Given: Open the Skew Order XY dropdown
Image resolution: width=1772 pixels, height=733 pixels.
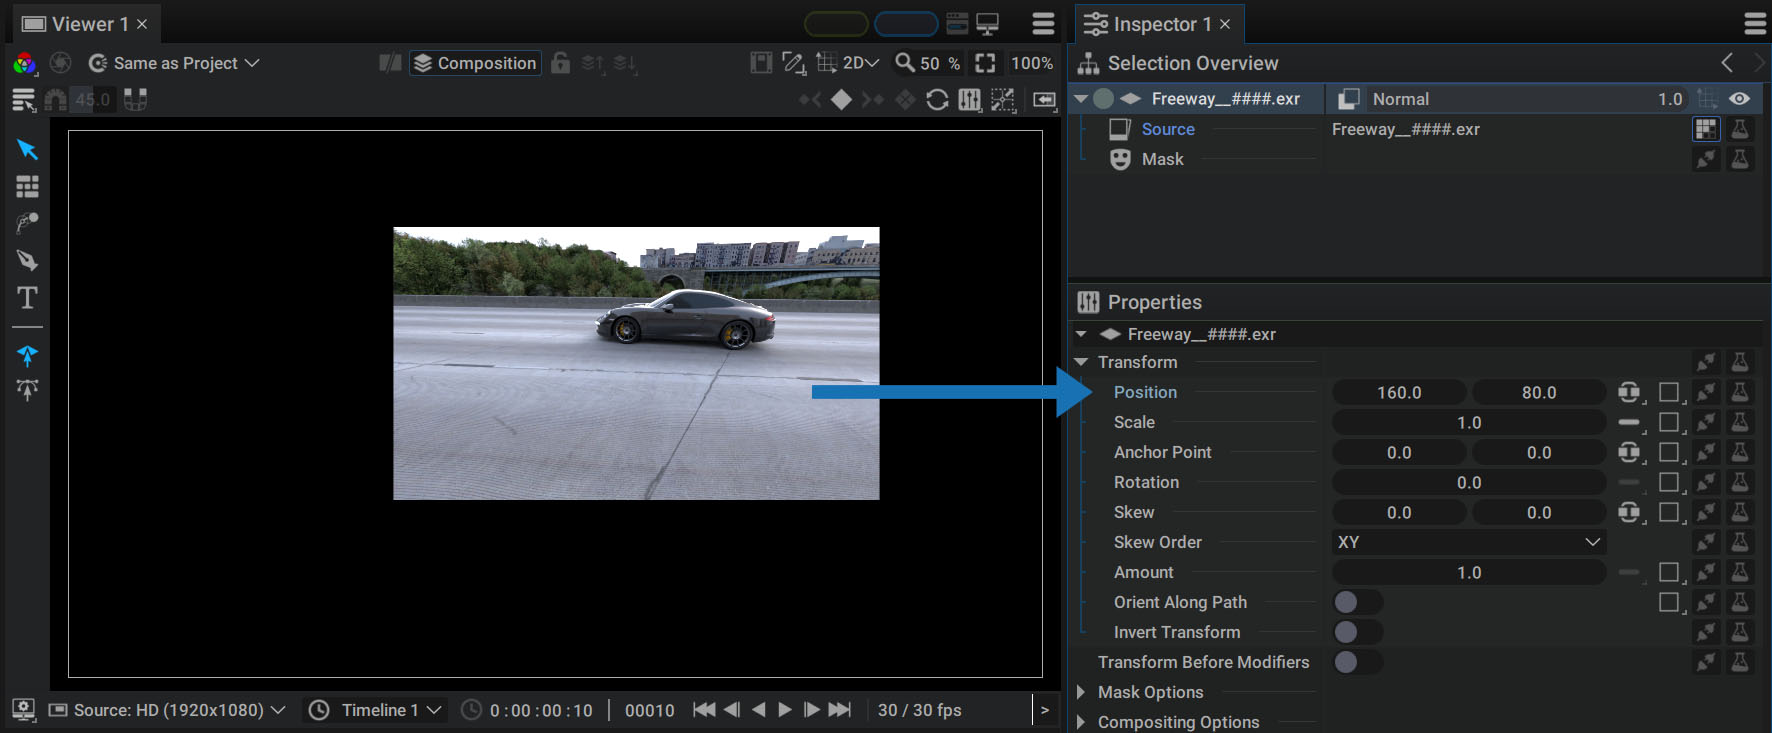Looking at the screenshot, I should click(x=1469, y=542).
